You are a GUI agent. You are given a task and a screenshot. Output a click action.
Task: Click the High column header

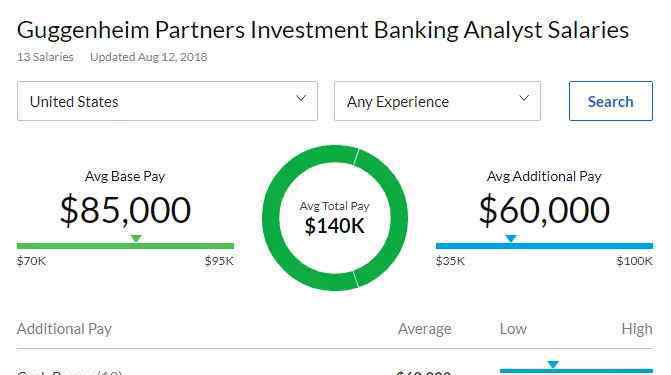637,329
